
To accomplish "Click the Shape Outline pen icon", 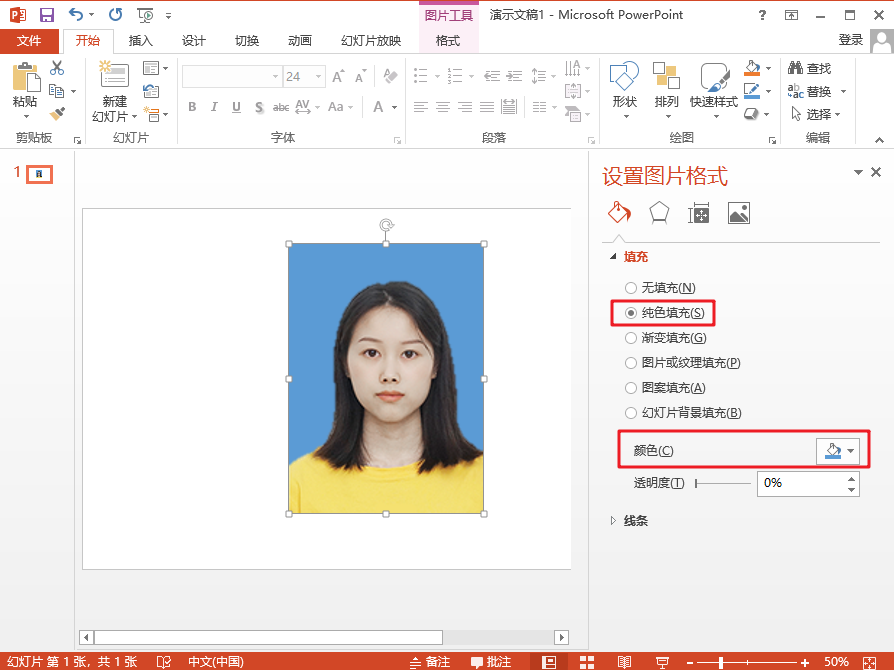I will click(x=753, y=91).
